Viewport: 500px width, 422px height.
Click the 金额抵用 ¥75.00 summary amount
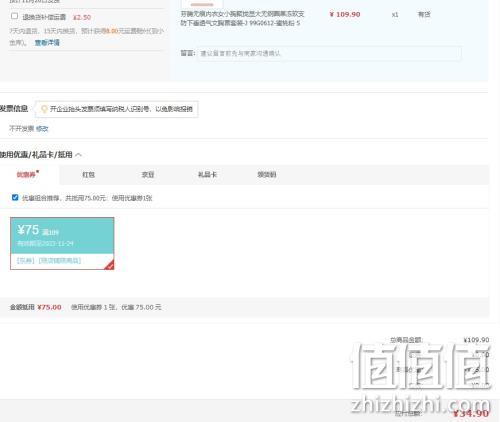point(49,307)
